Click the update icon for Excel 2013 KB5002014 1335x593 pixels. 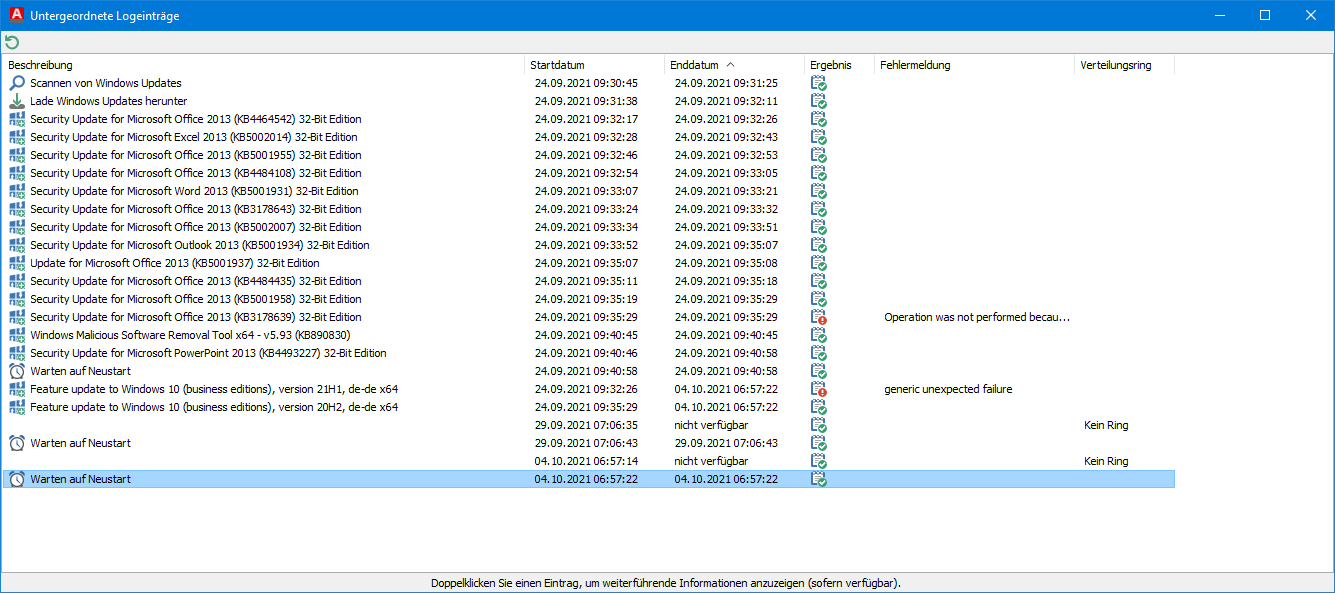tap(17, 137)
